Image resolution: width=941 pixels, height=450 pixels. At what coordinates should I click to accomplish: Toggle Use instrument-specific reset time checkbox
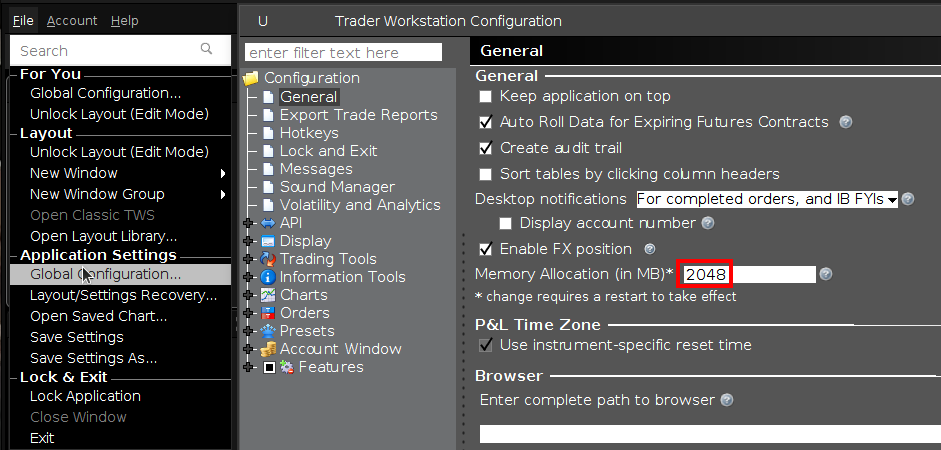[x=486, y=346]
